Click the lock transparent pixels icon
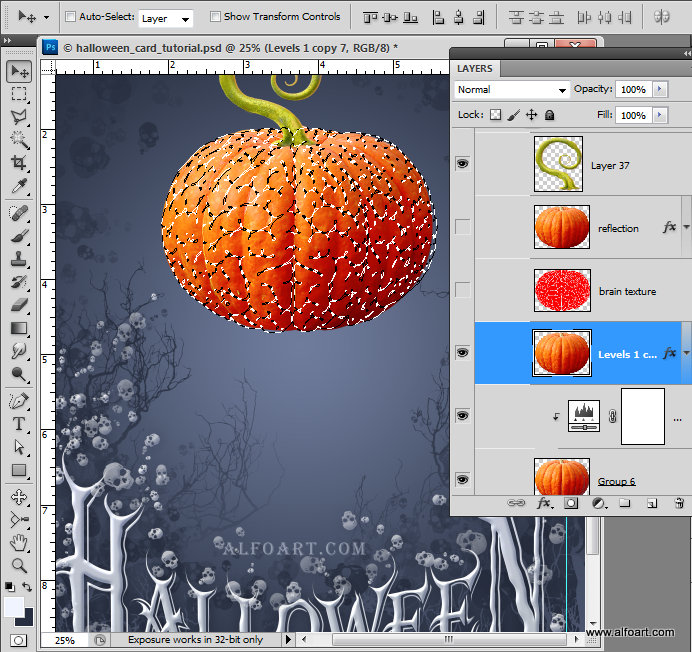 495,115
